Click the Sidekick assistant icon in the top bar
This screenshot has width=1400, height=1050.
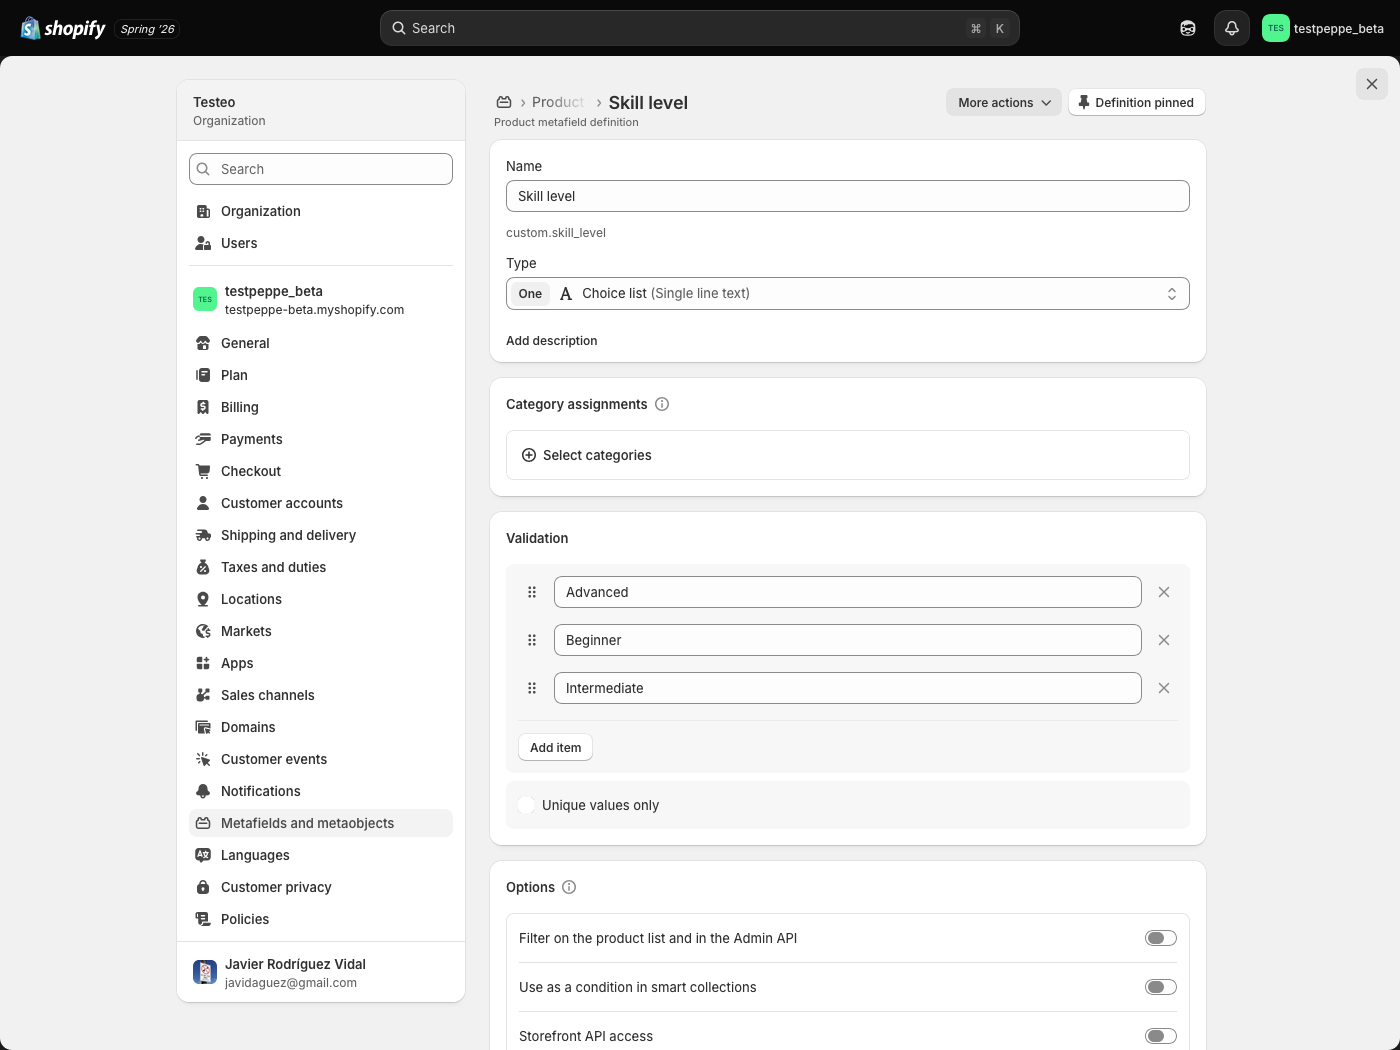pos(1188,28)
